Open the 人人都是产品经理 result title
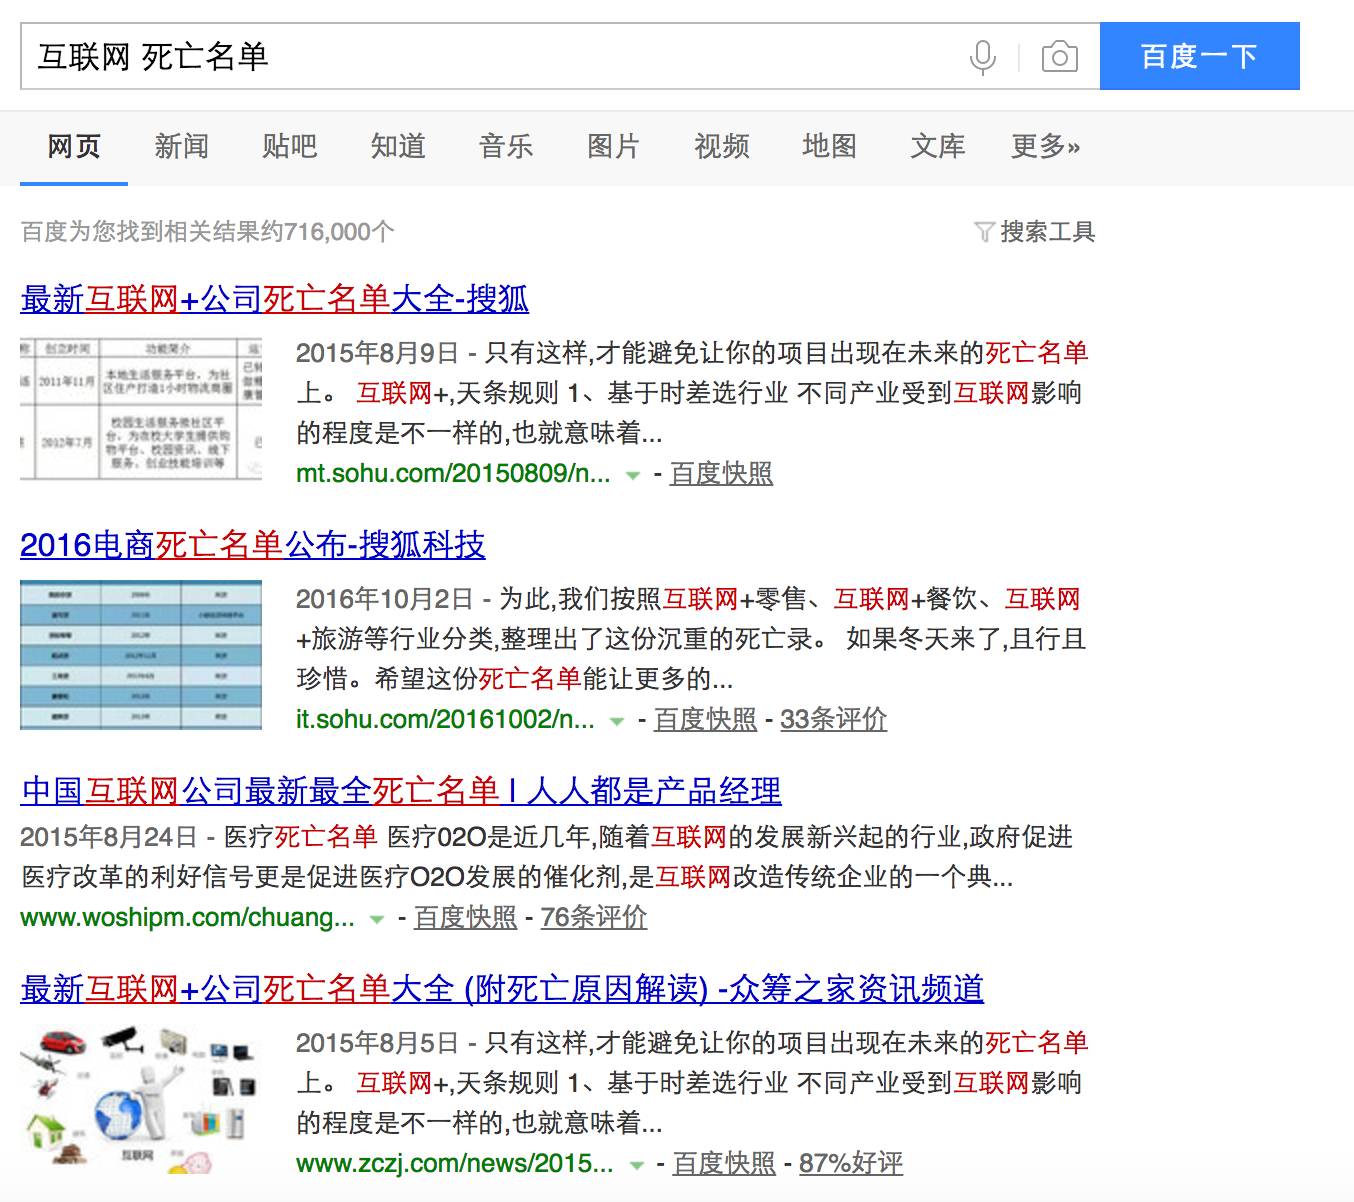Image resolution: width=1354 pixels, height=1202 pixels. coord(400,791)
